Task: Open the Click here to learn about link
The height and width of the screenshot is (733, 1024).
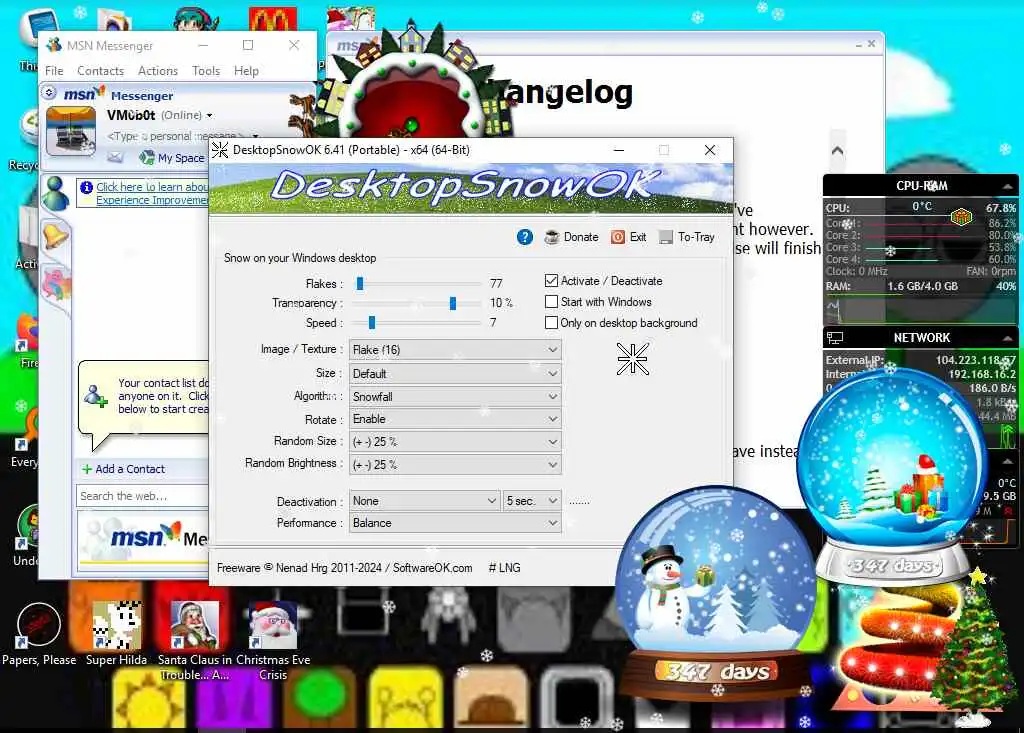Action: pos(152,187)
